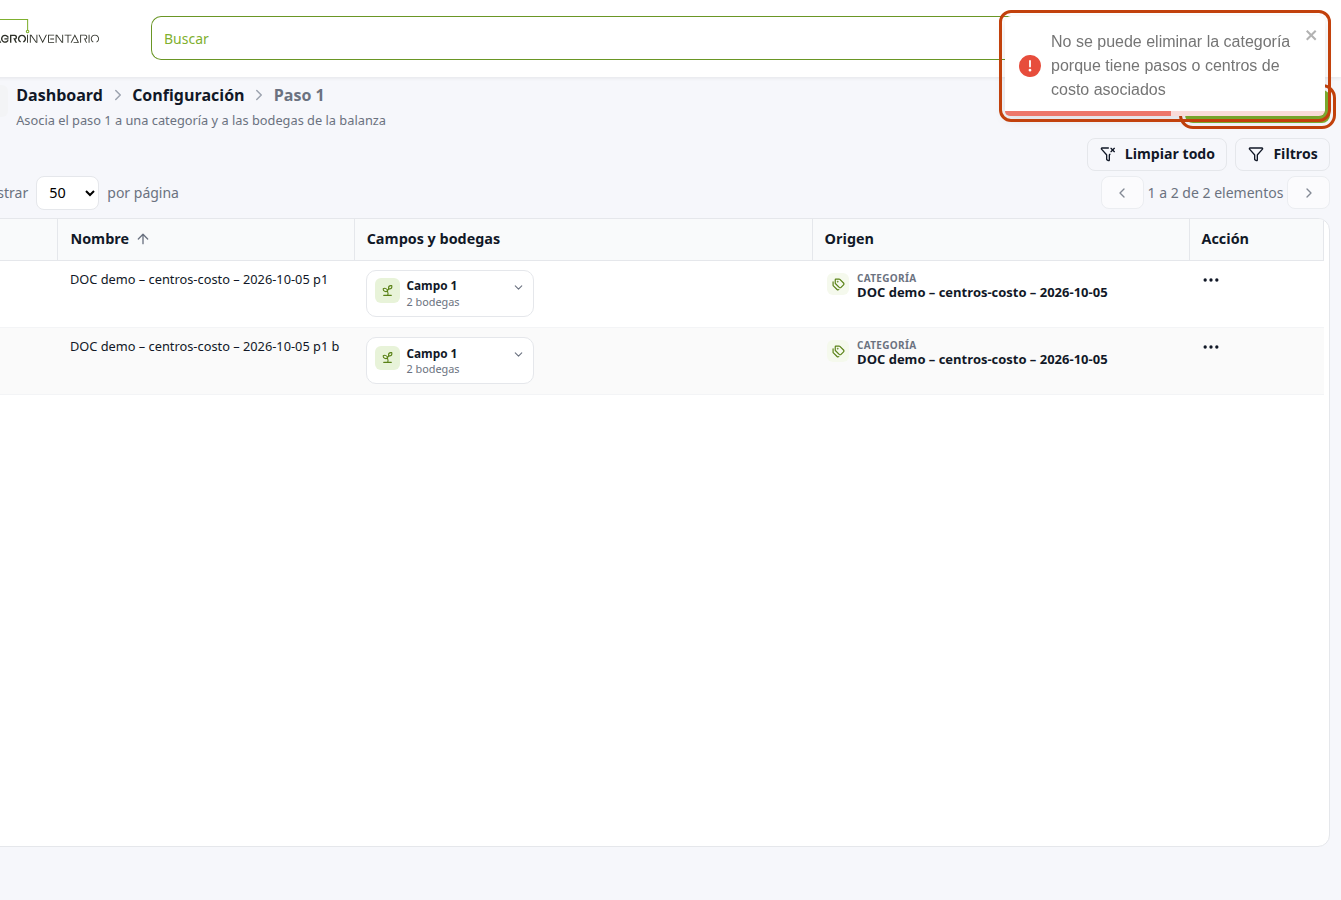Navigate to Dashboard breadcrumb

point(59,95)
